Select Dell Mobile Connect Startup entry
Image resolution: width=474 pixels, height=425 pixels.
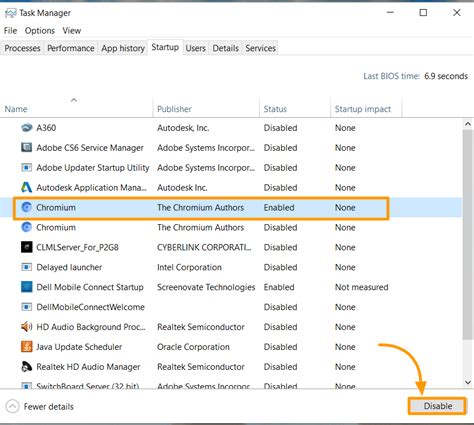(90, 287)
